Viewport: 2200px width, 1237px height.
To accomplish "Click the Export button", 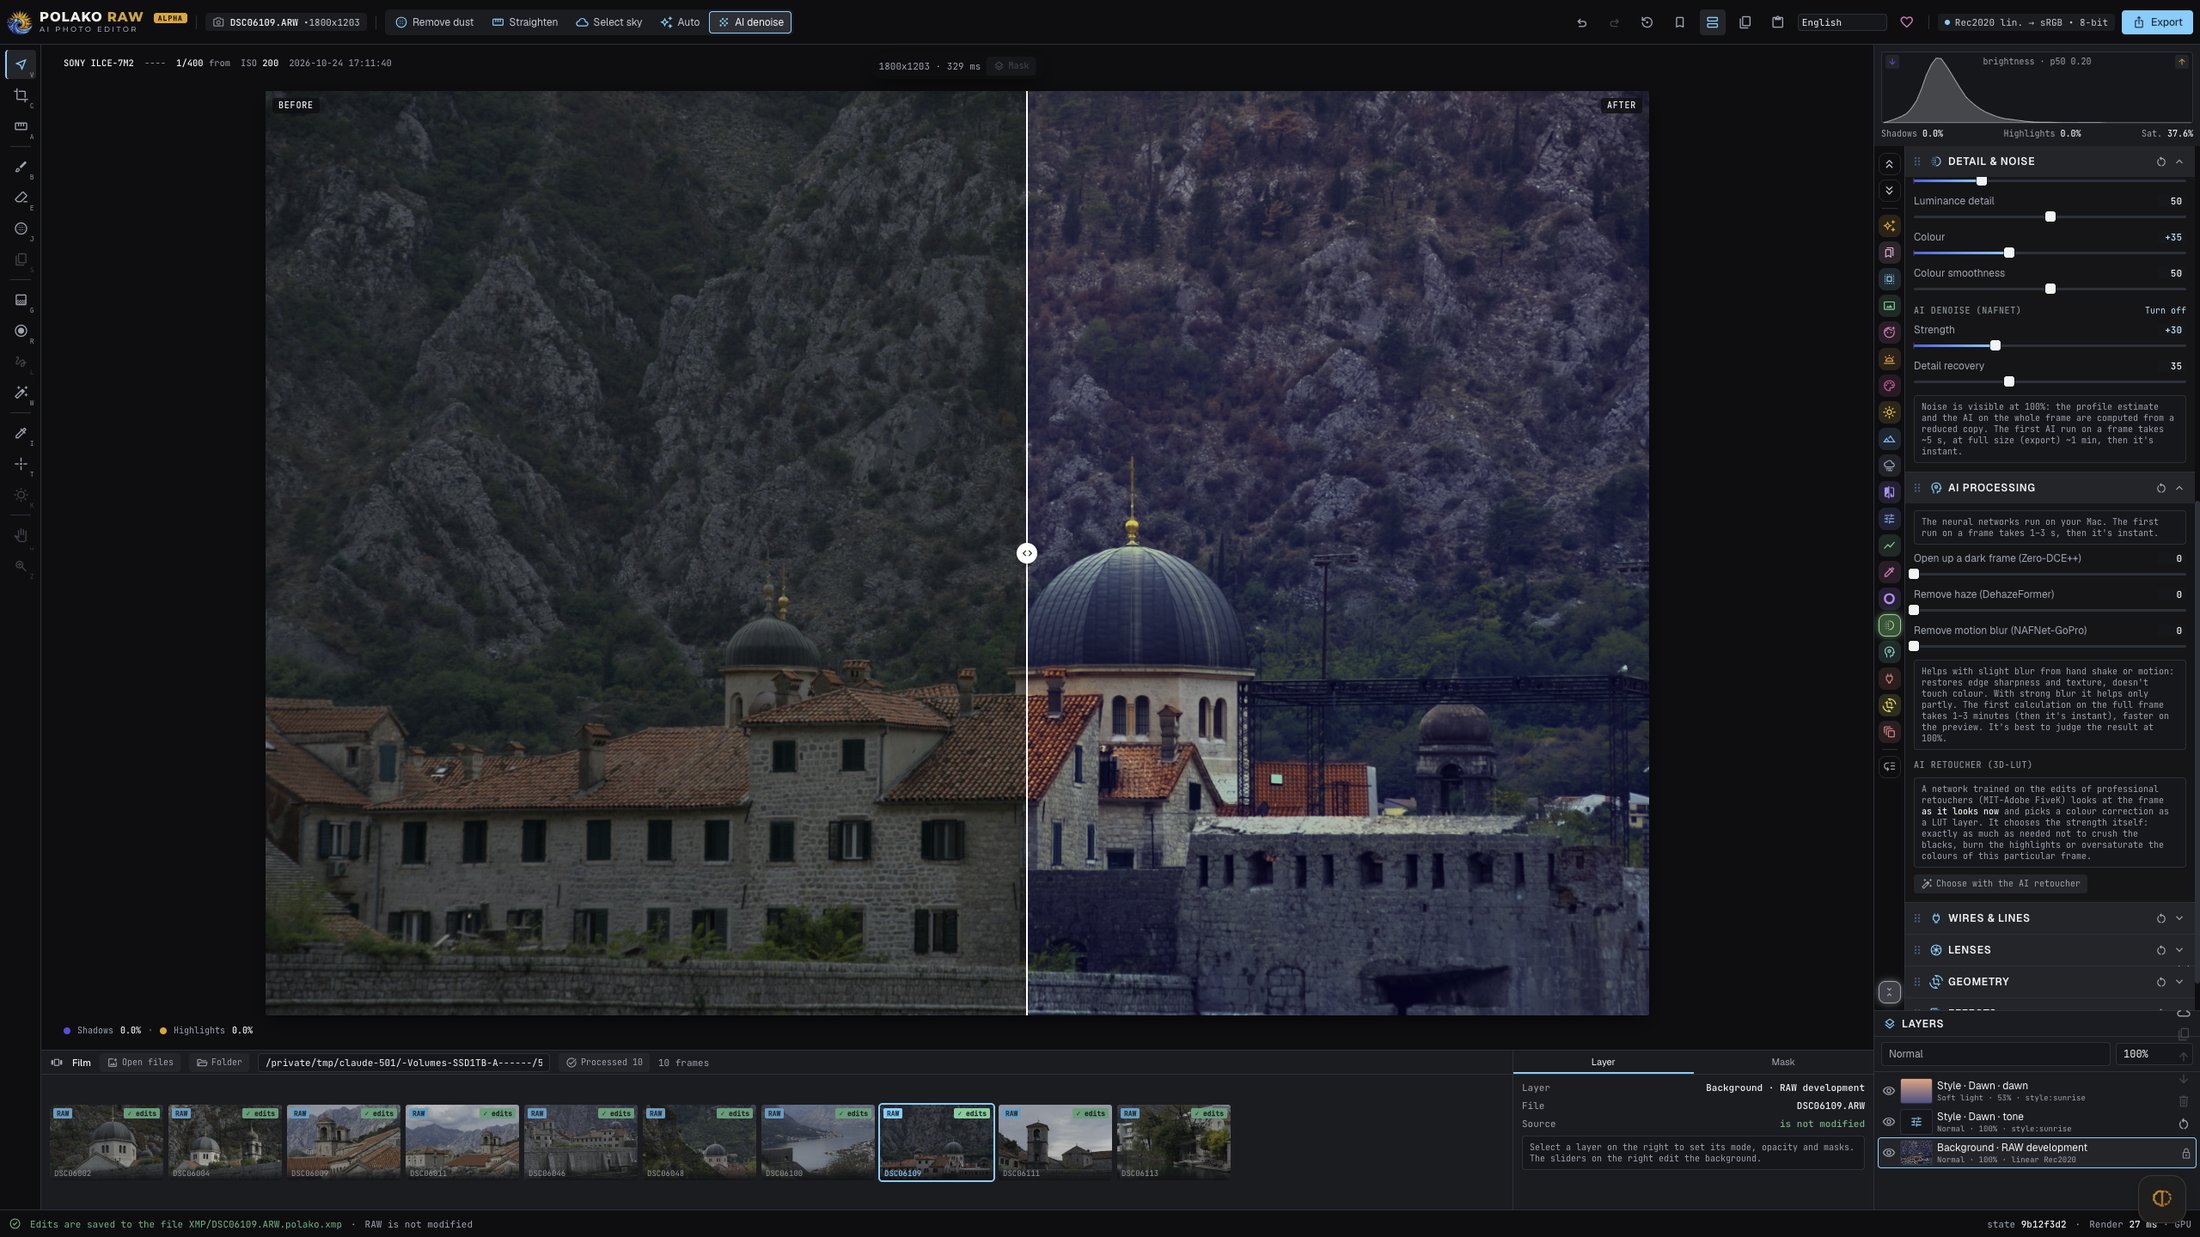I will click(2157, 22).
